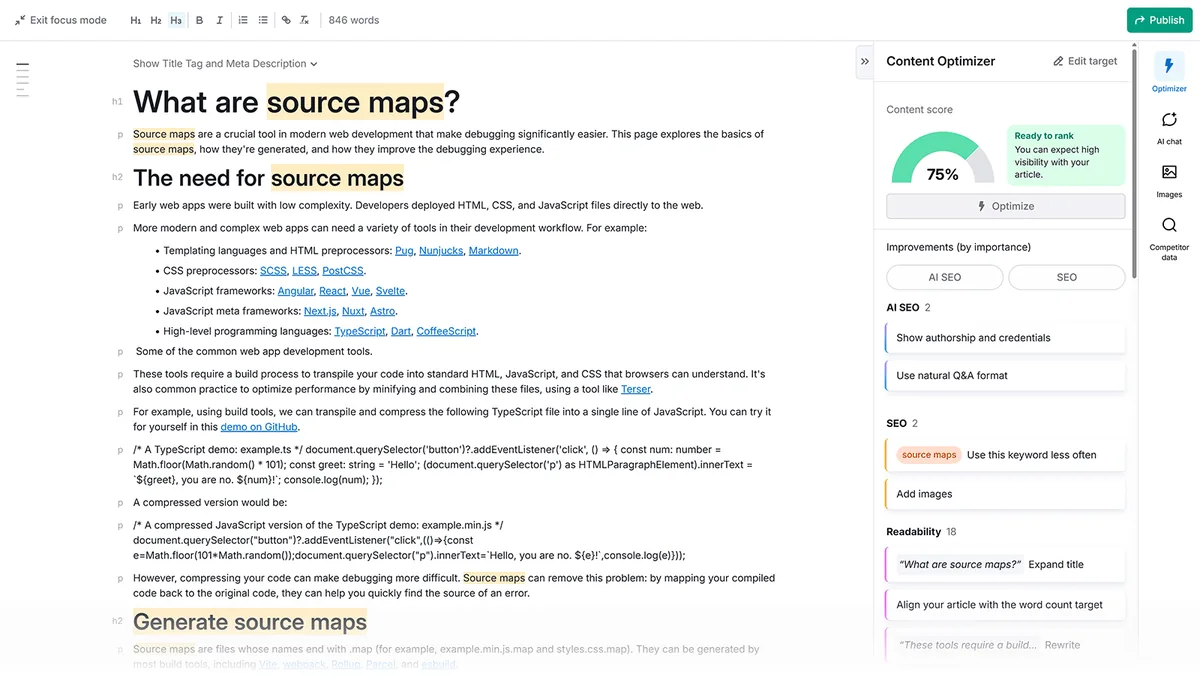Toggle Heading 3 formatting

point(176,20)
